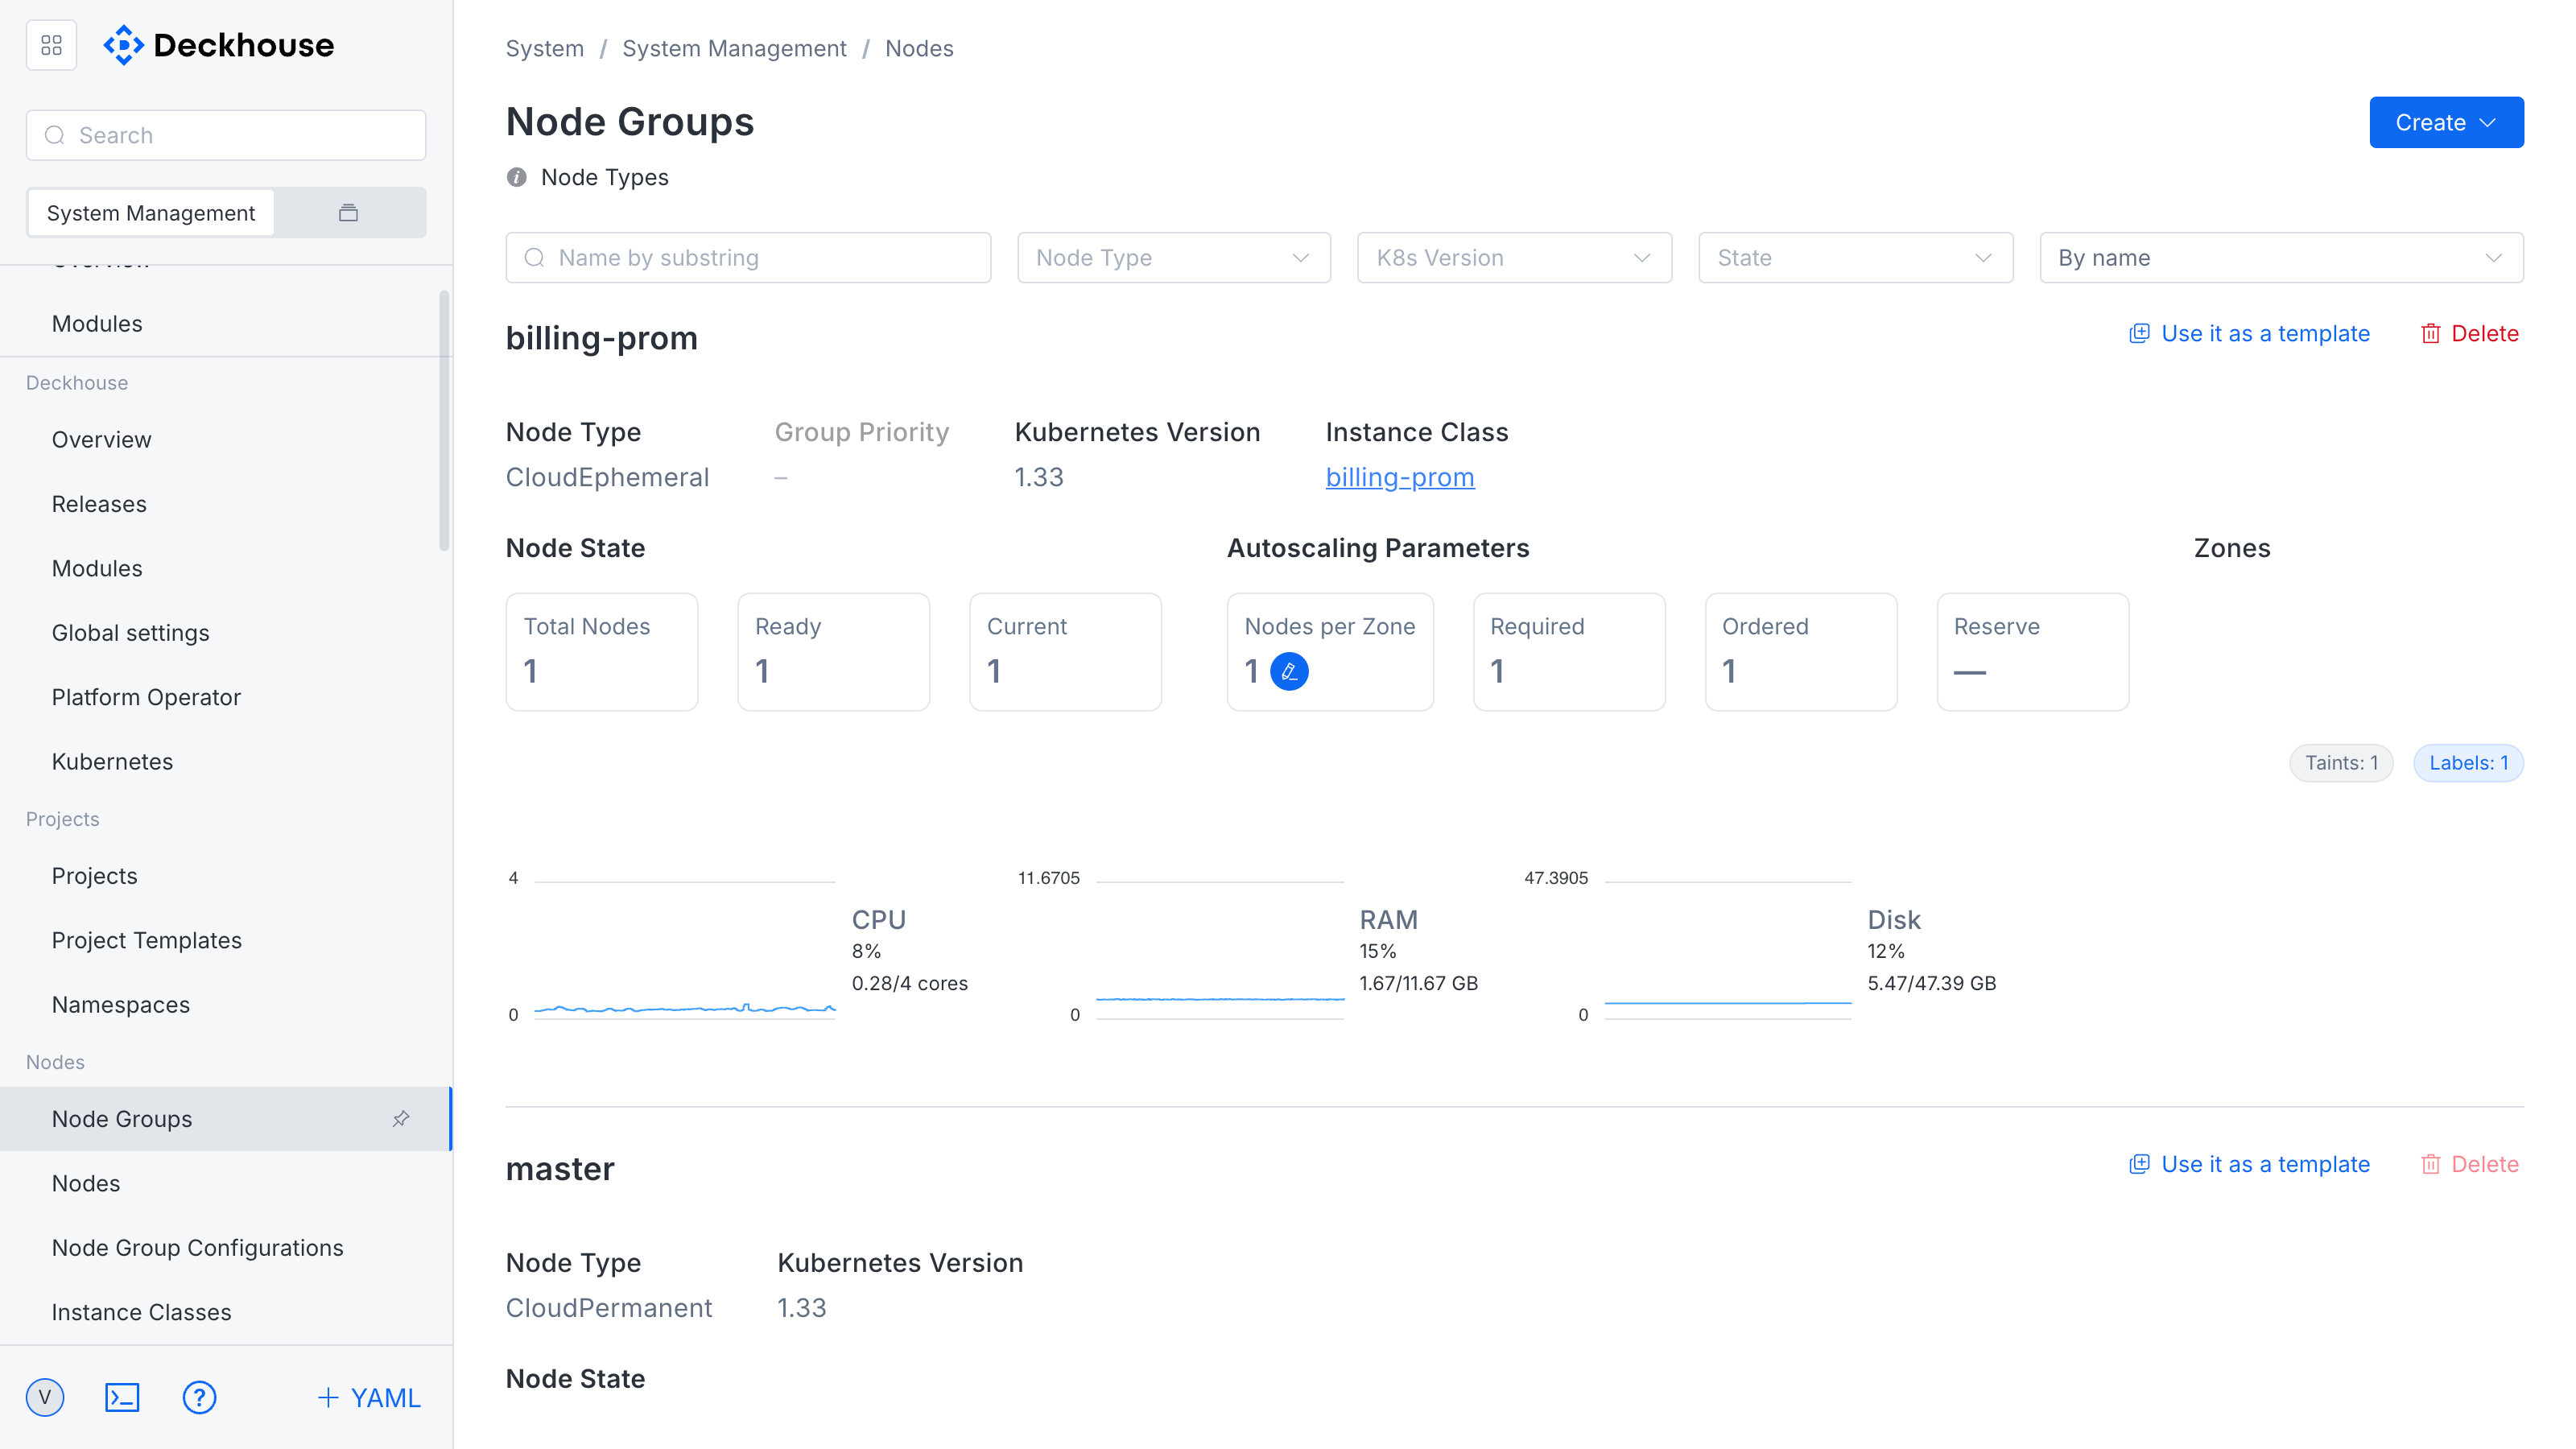Expand the Create button menu
Viewport: 2576px width, 1449px height.
click(x=2446, y=122)
